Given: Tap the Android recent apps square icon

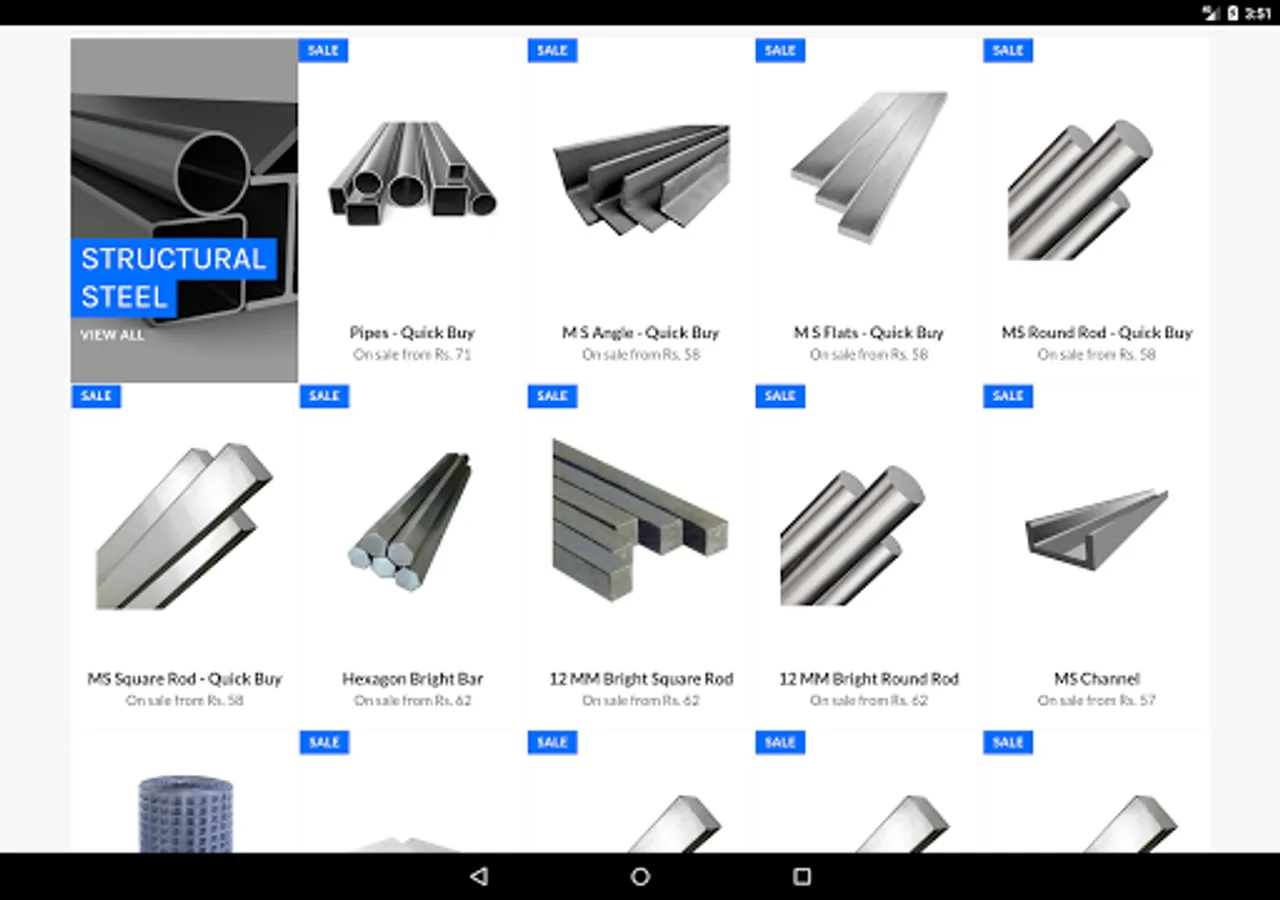Looking at the screenshot, I should [801, 877].
